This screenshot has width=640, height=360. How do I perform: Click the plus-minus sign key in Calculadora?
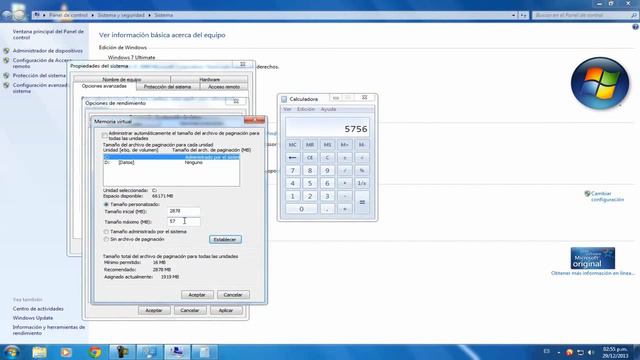click(344, 158)
